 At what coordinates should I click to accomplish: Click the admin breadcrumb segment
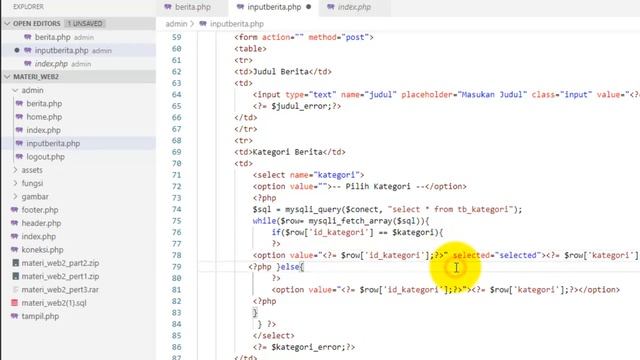coord(176,24)
